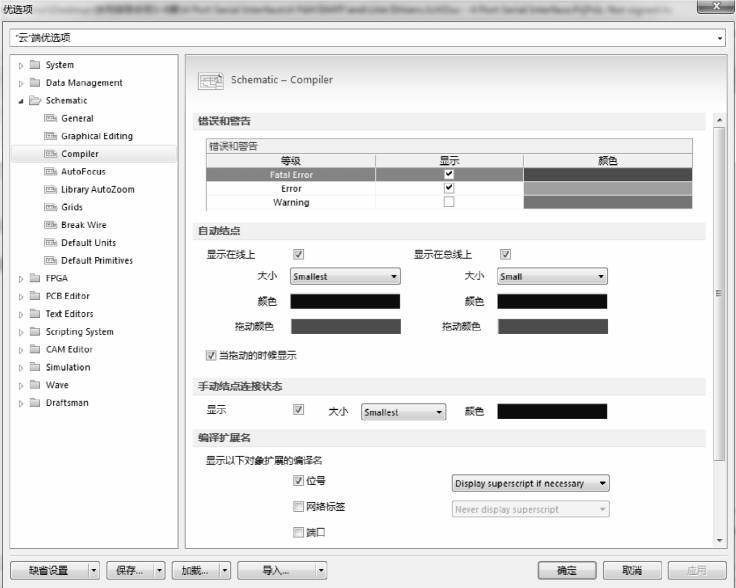
Task: Toggle the Error display checkbox
Action: 449,188
